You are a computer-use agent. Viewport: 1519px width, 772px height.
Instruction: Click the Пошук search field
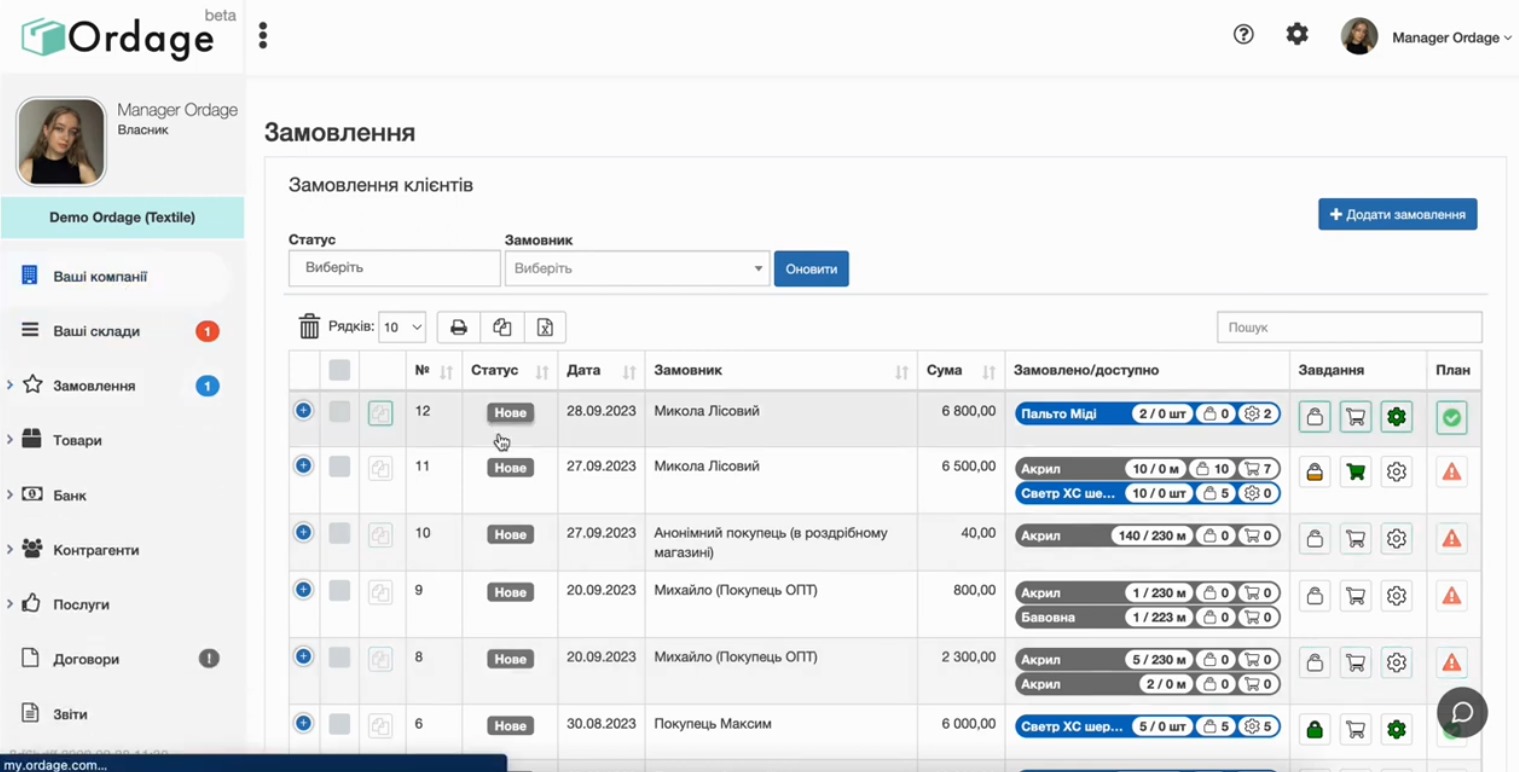point(1348,327)
